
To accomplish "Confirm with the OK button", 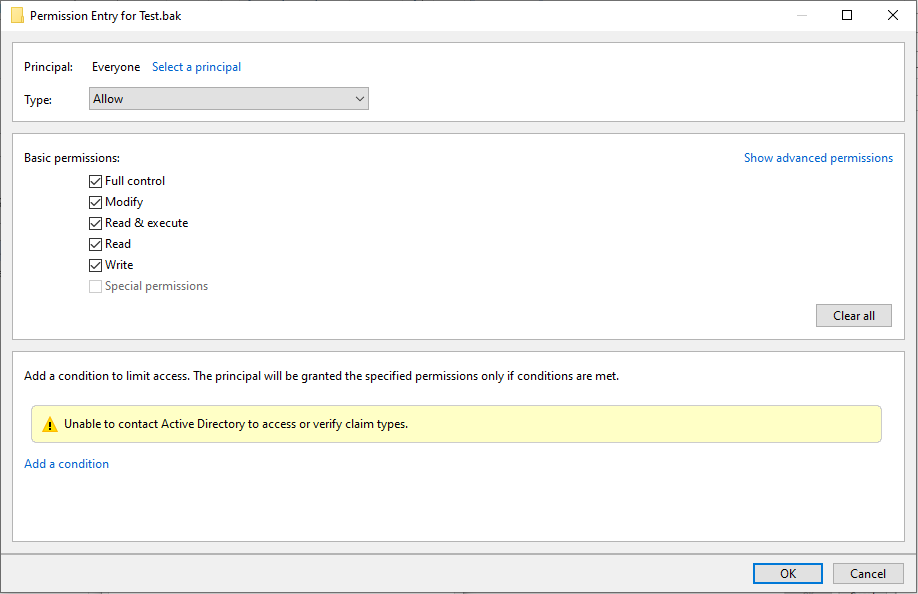I will [x=788, y=573].
